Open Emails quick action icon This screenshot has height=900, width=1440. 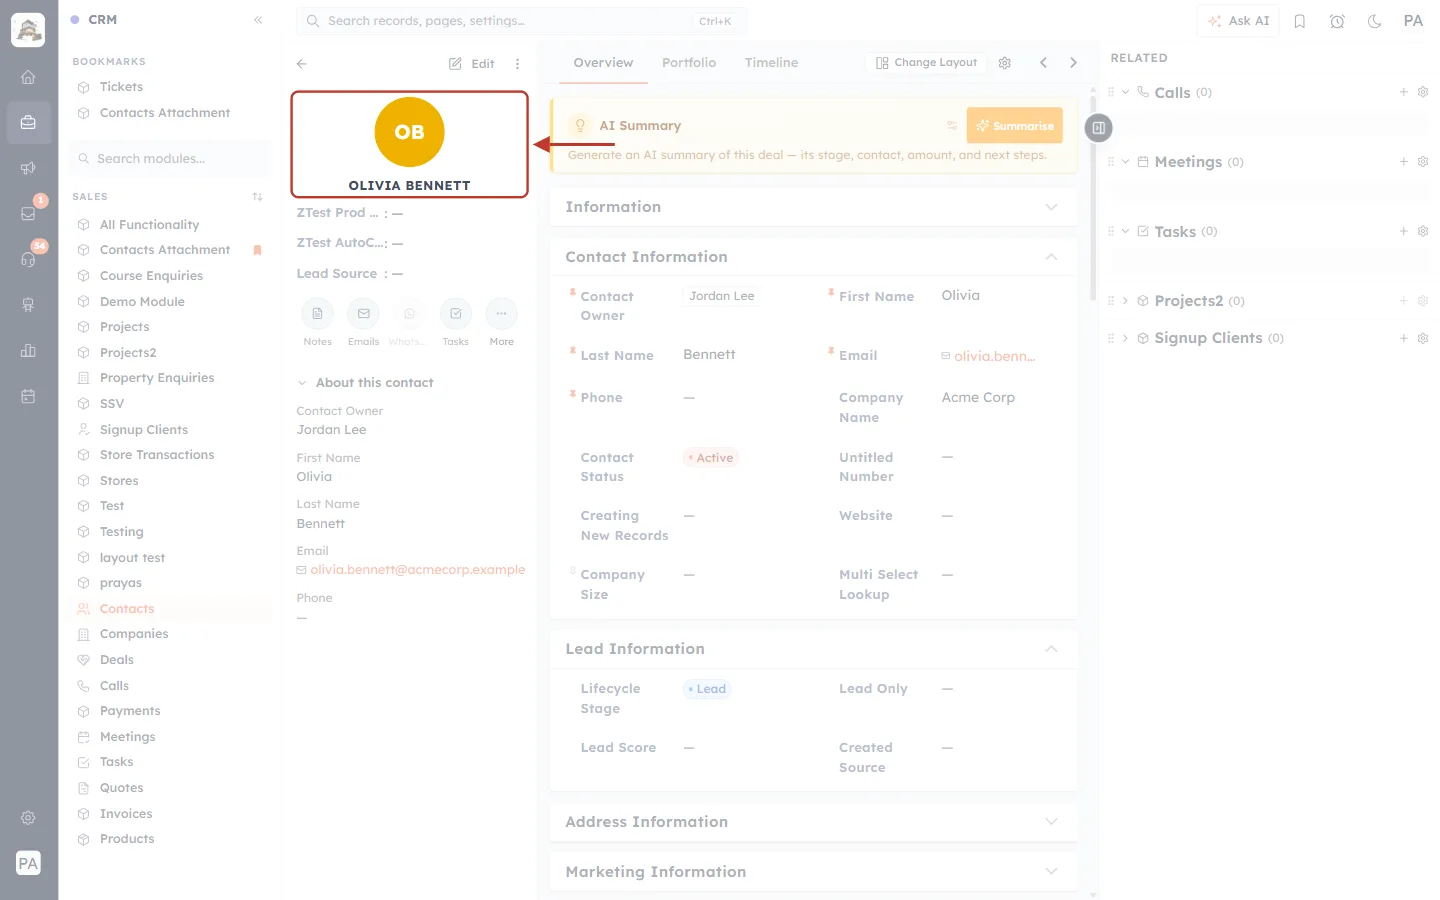363,314
